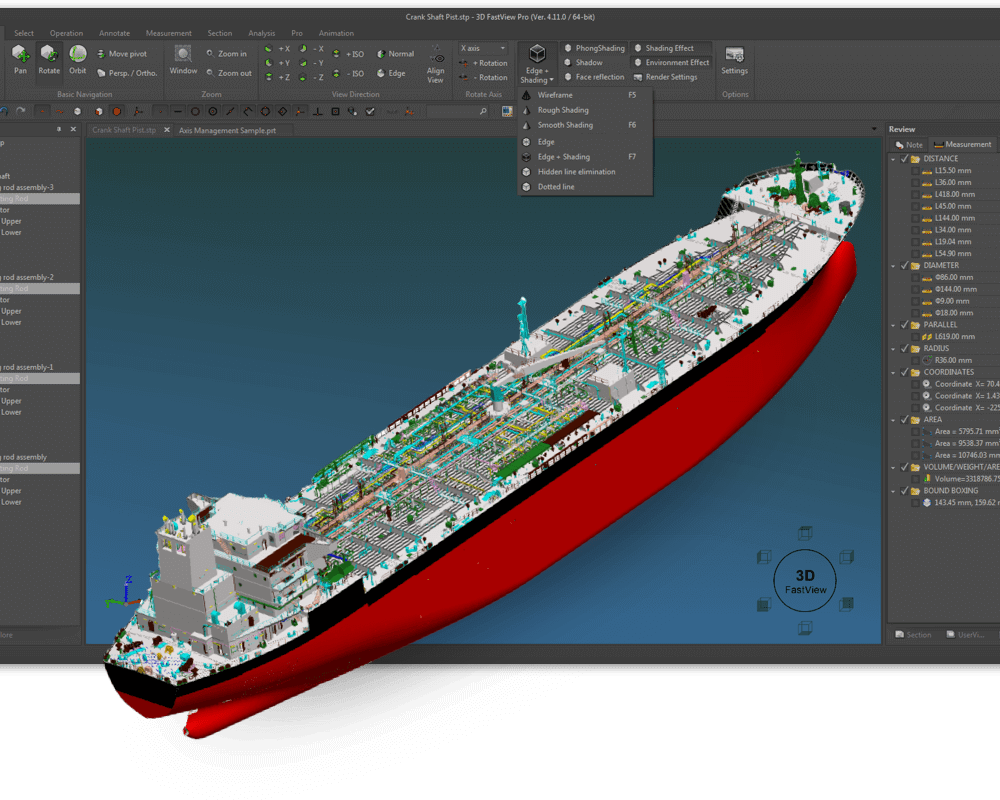Screen dimensions: 1000x800
Task: Click the Align View tool
Action: 436,64
